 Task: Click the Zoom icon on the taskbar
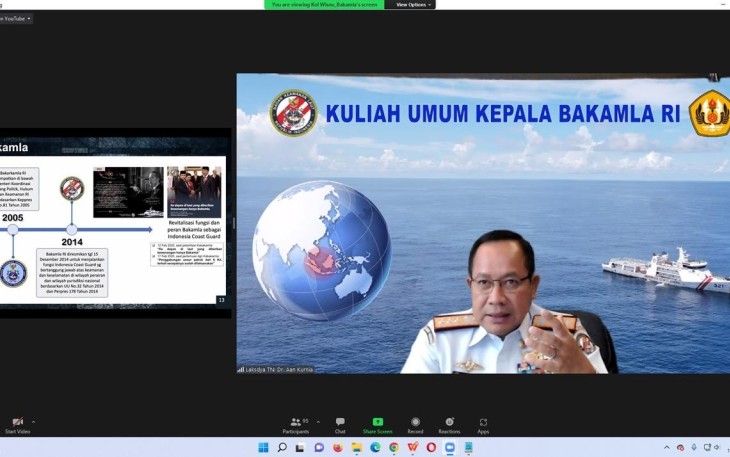point(450,448)
